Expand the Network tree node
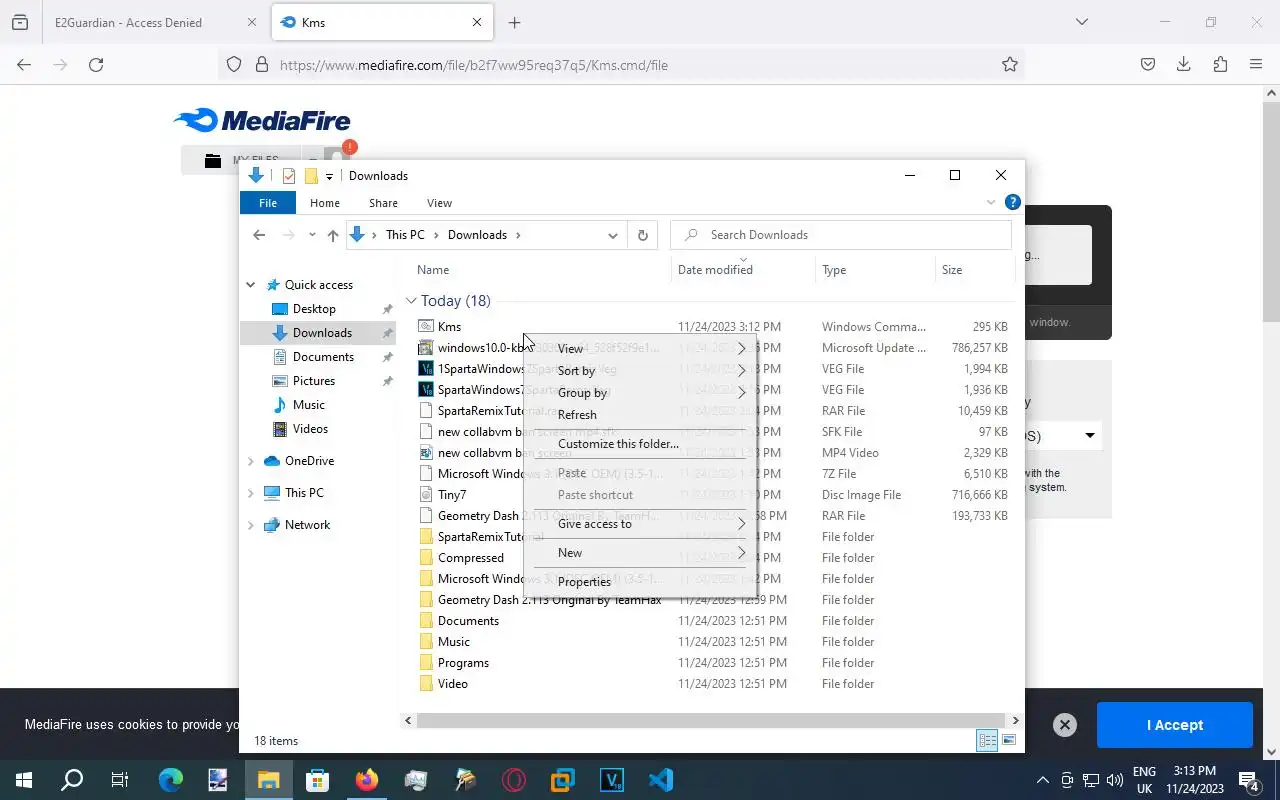 (x=251, y=525)
